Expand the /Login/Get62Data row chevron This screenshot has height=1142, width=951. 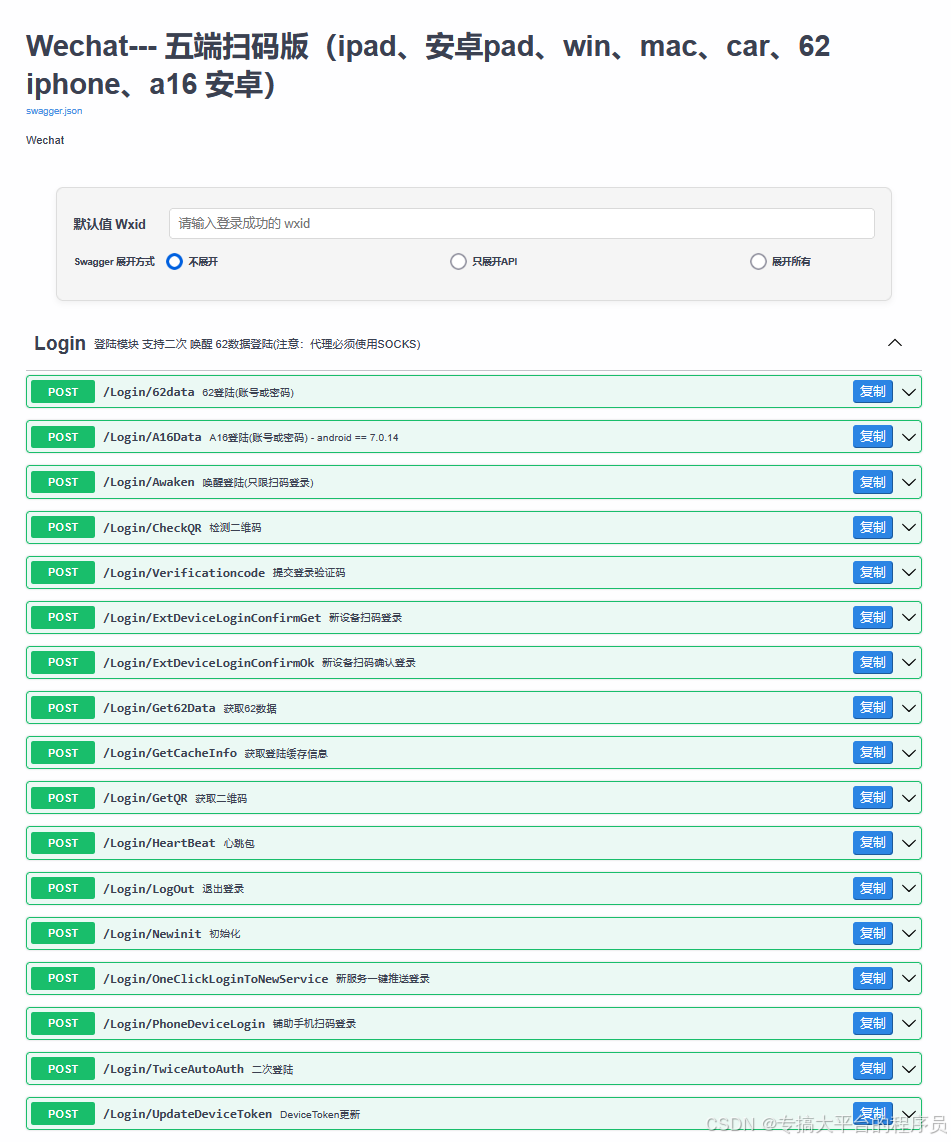tap(909, 708)
